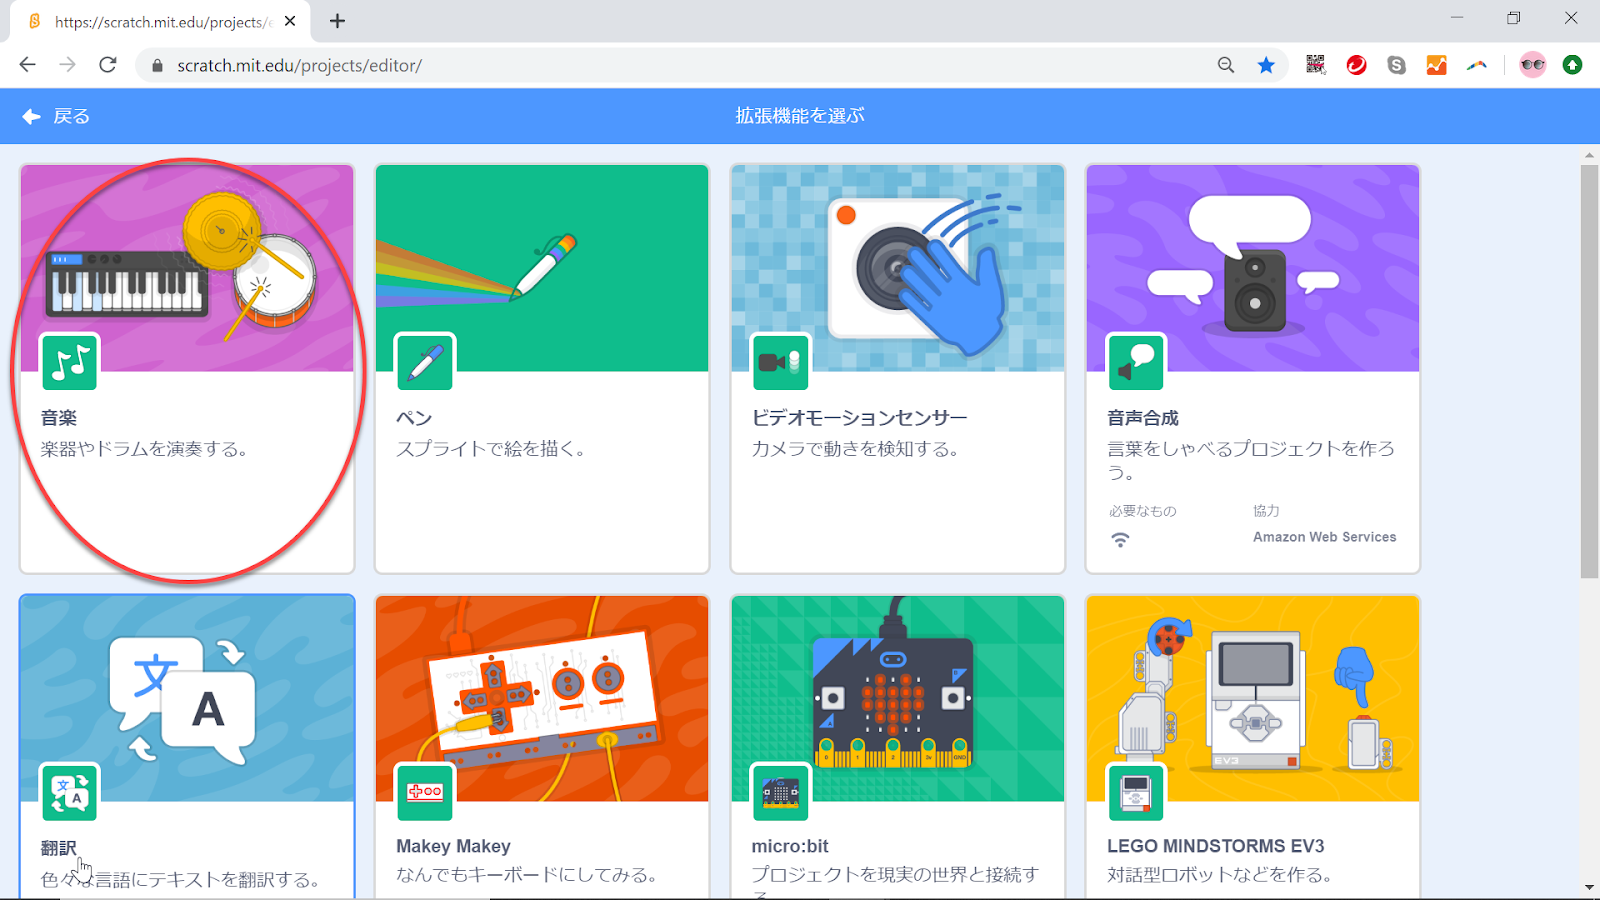
Task: Click the scrollbar up arrow
Action: tap(1589, 155)
